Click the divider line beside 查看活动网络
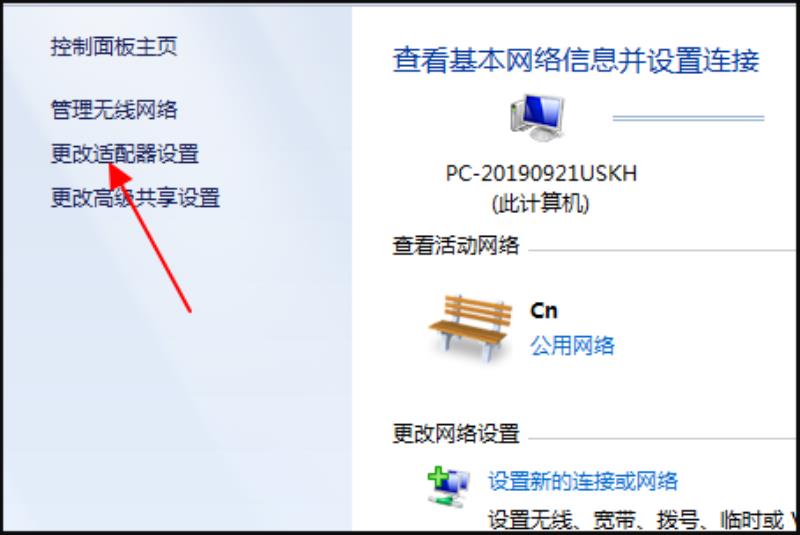This screenshot has width=800, height=535. point(663,250)
